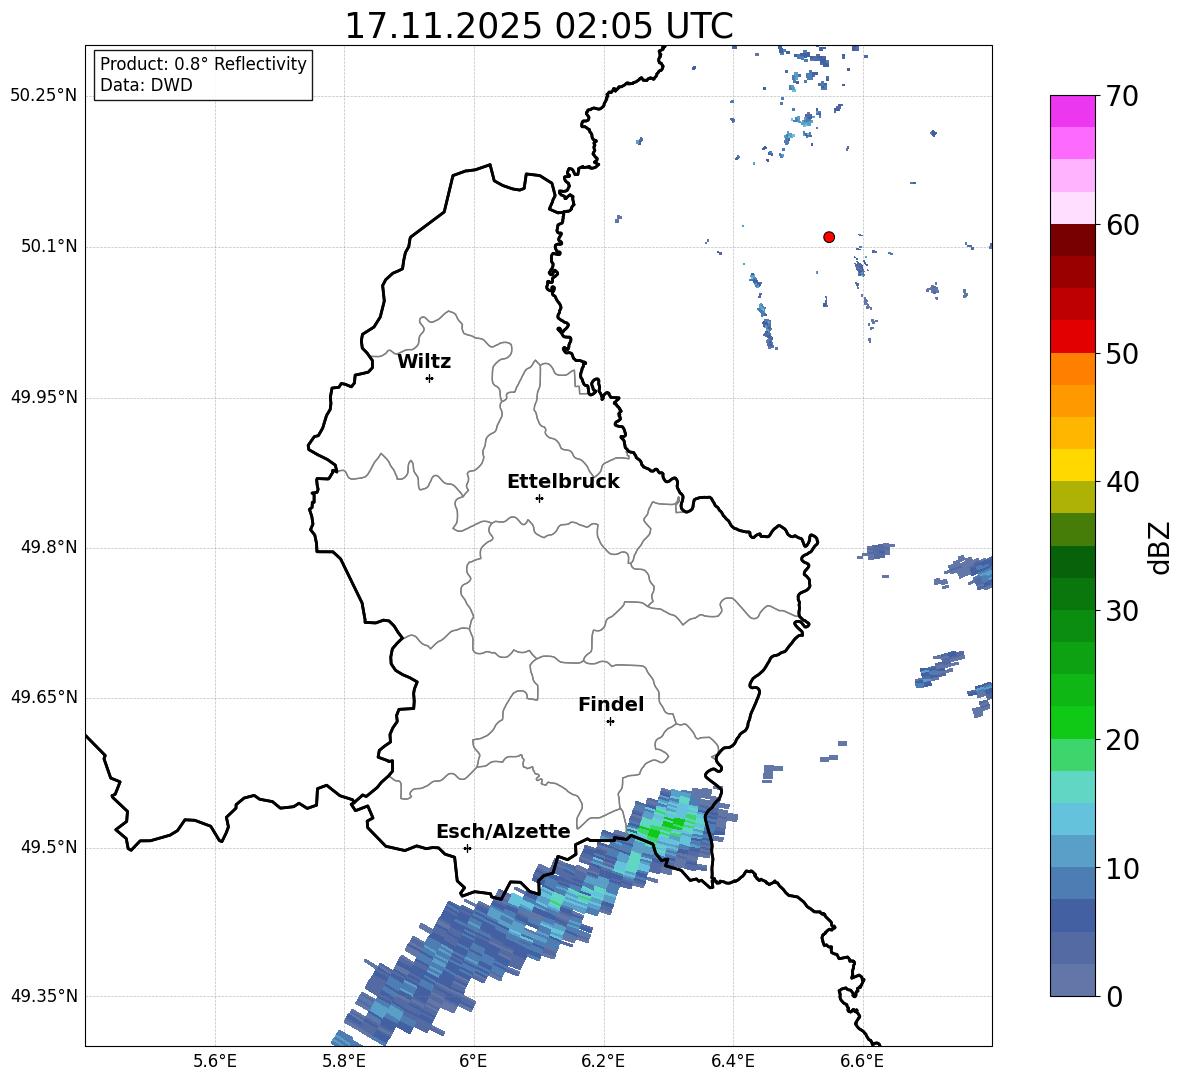
Task: Click the dBZ colorbar label
Action: click(x=1159, y=547)
